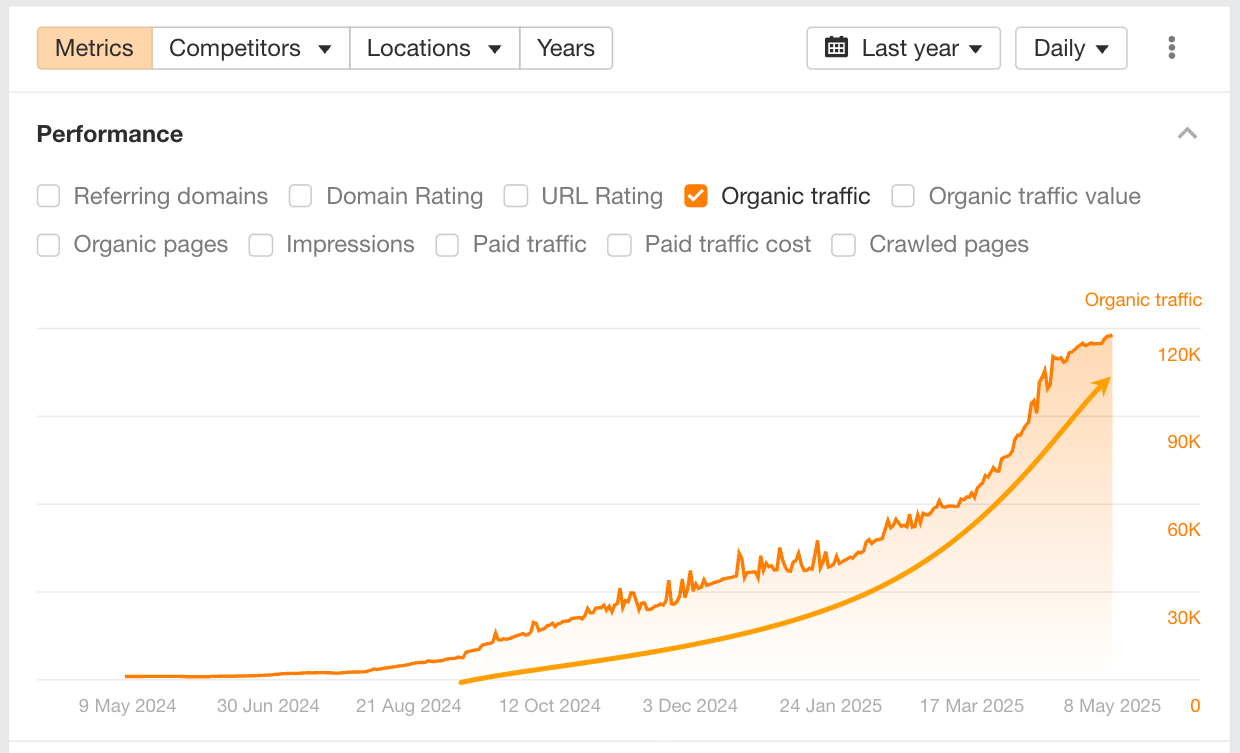Enable the Organic traffic value checkbox
The width and height of the screenshot is (1240, 753).
pos(903,196)
